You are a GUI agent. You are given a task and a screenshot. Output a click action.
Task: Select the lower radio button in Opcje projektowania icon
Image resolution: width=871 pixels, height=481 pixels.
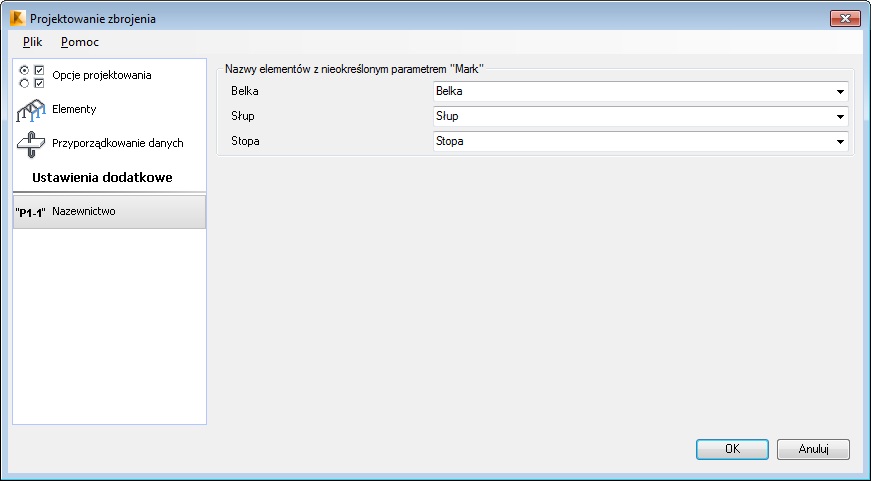pyautogui.click(x=24, y=83)
